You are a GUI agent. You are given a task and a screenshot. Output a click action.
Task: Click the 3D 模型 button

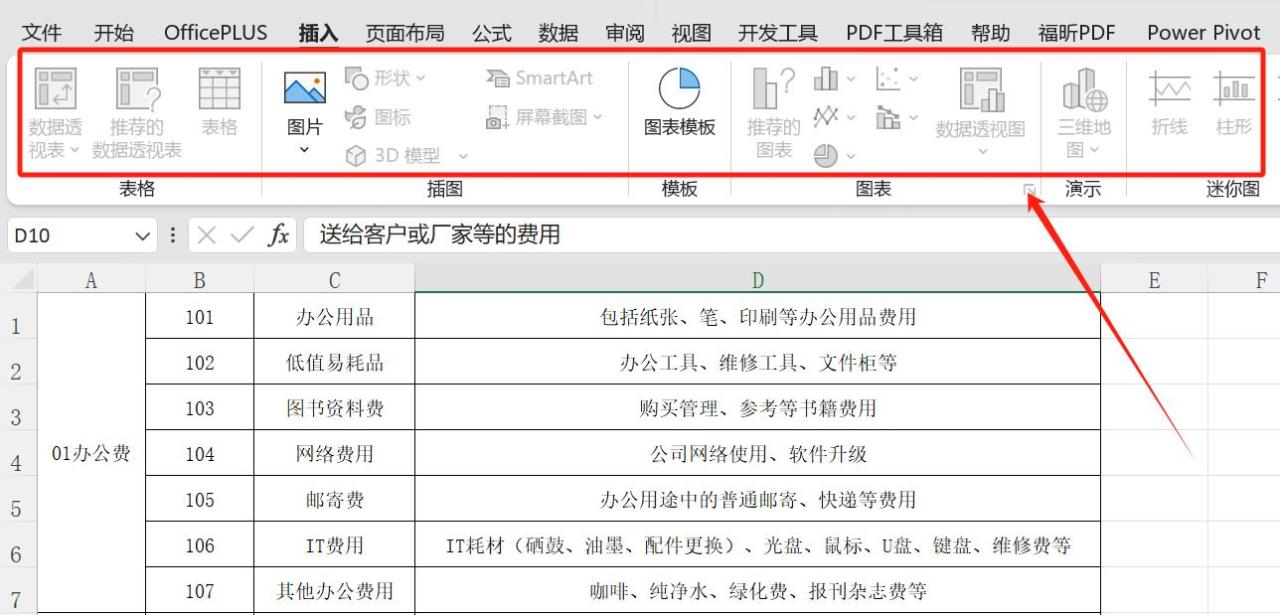(395, 156)
